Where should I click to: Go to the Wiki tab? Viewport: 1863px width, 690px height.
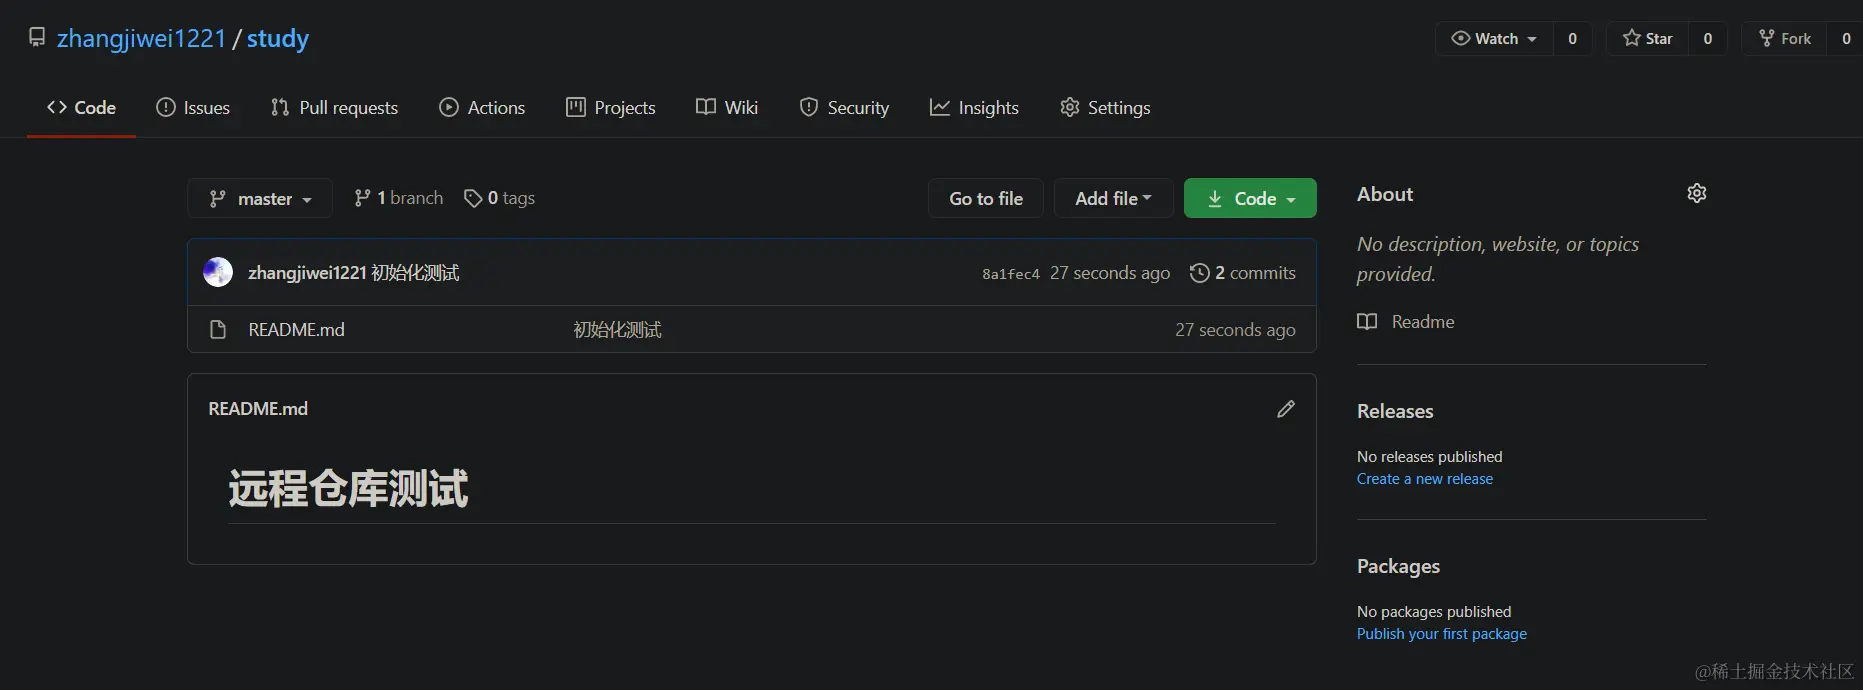click(x=727, y=107)
